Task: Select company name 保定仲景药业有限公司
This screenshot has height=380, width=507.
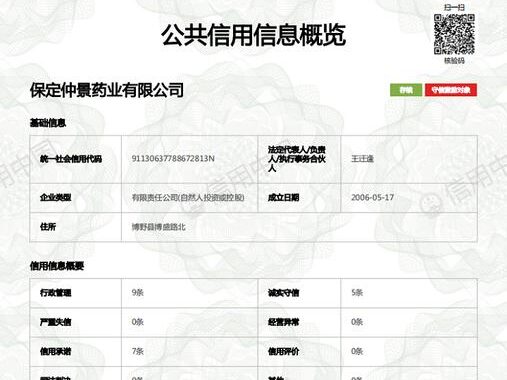Action: click(107, 90)
